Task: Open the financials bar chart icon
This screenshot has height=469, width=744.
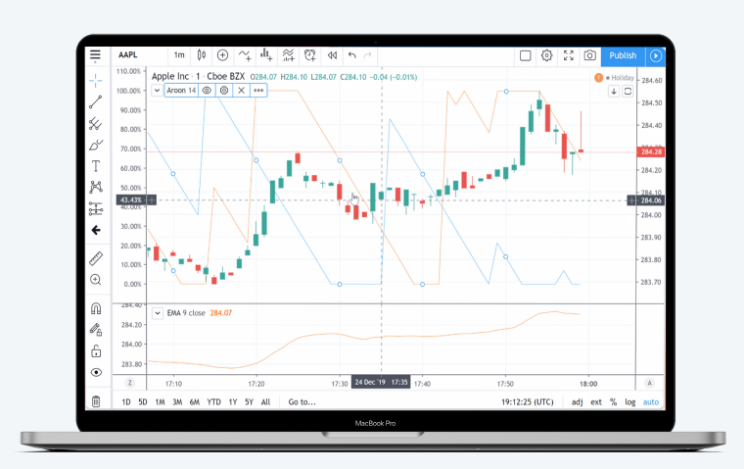Action: coord(266,56)
